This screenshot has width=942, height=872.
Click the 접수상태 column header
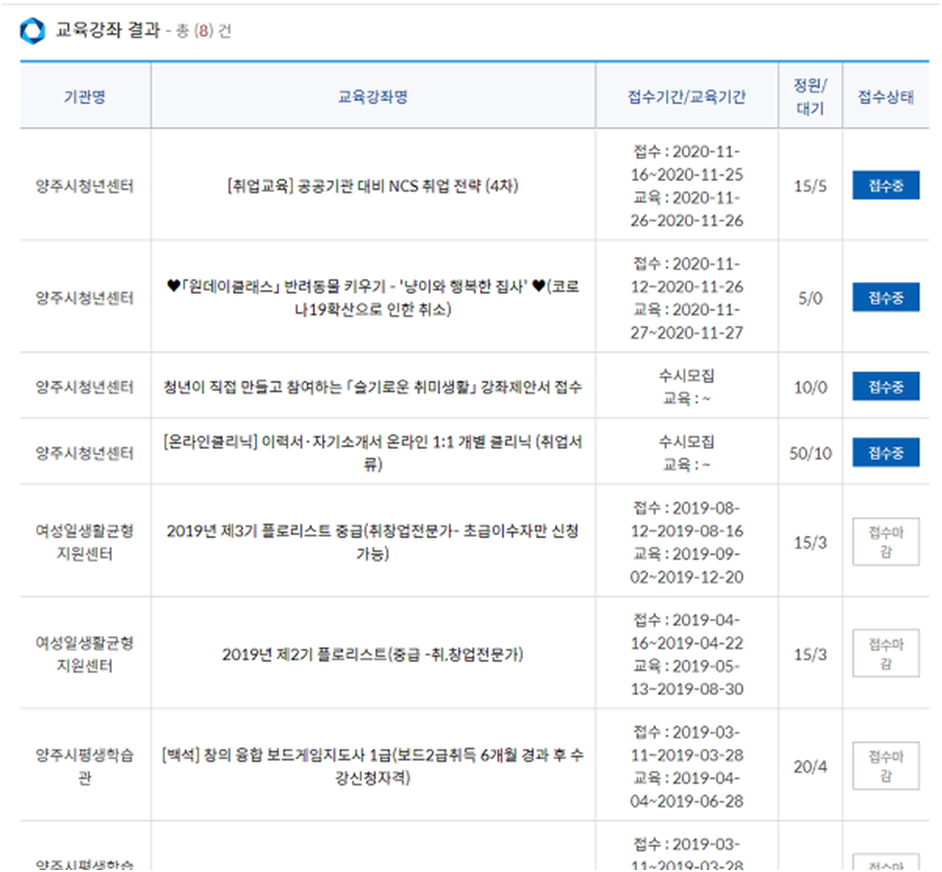[886, 96]
